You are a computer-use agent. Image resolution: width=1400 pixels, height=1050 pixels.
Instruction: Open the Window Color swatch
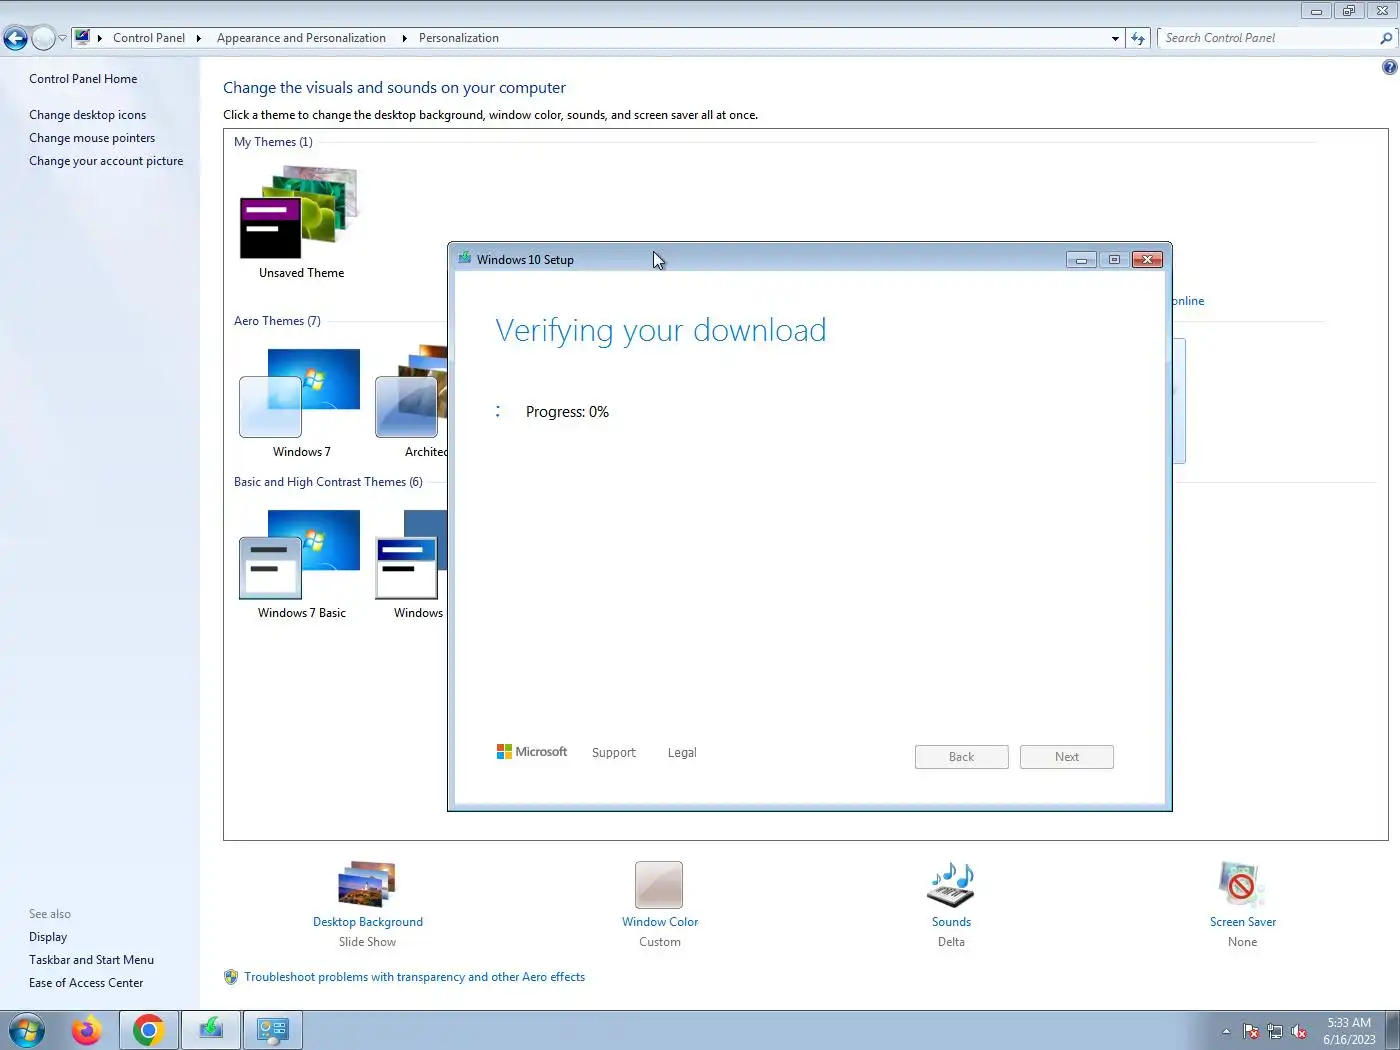click(659, 885)
